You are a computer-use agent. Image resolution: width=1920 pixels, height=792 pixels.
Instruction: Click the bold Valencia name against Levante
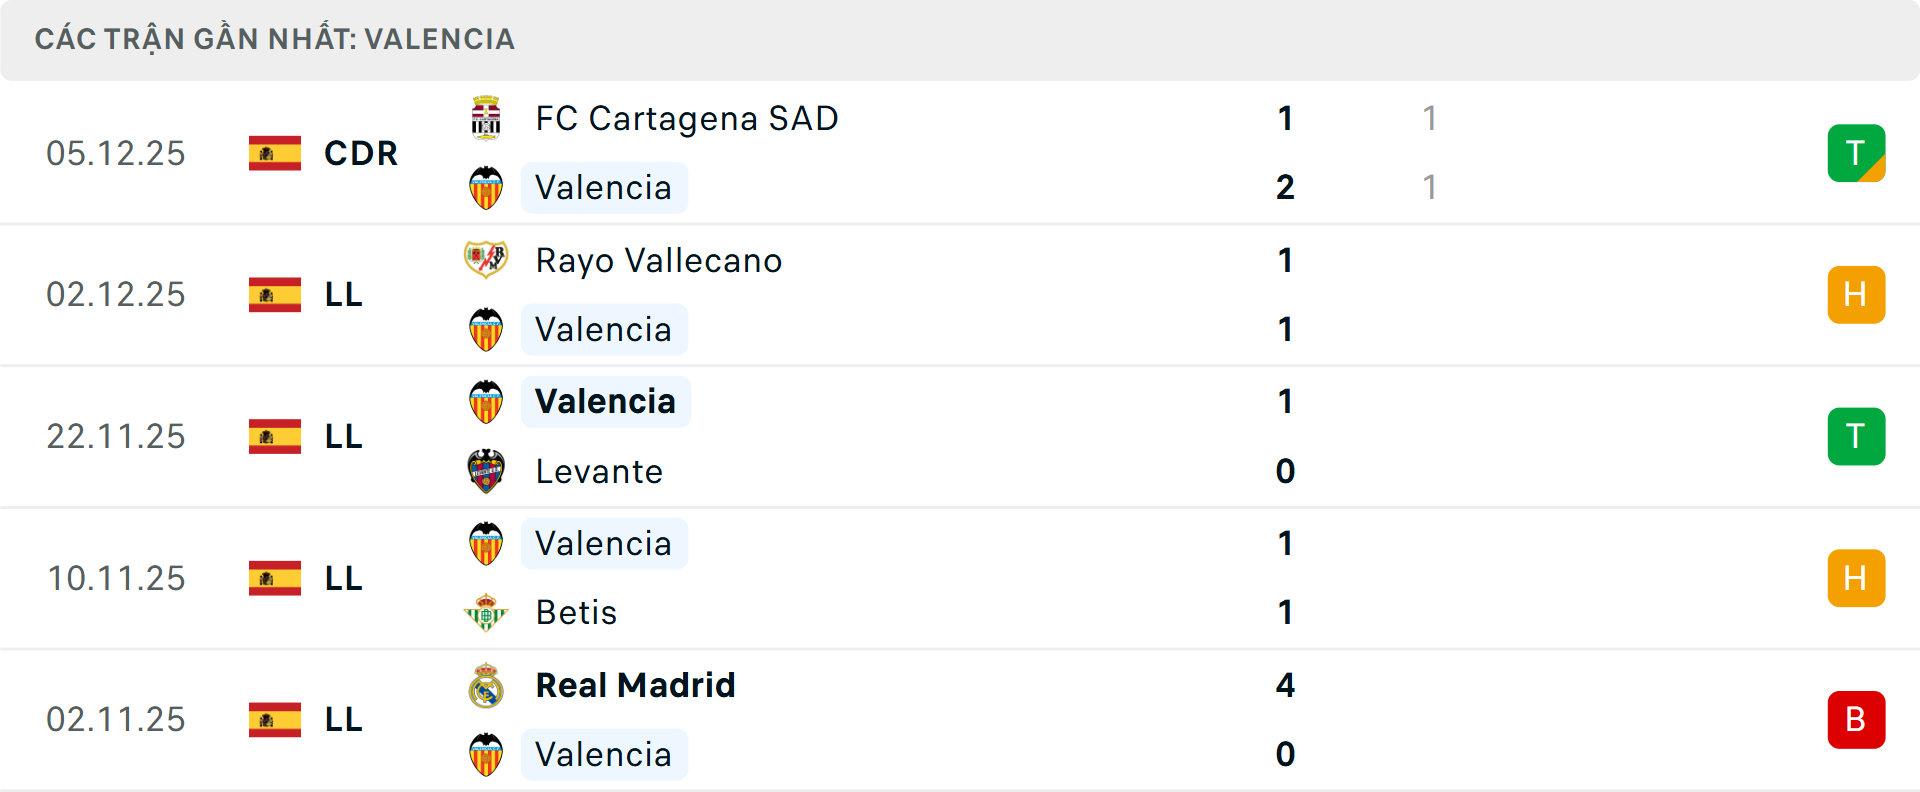coord(605,402)
